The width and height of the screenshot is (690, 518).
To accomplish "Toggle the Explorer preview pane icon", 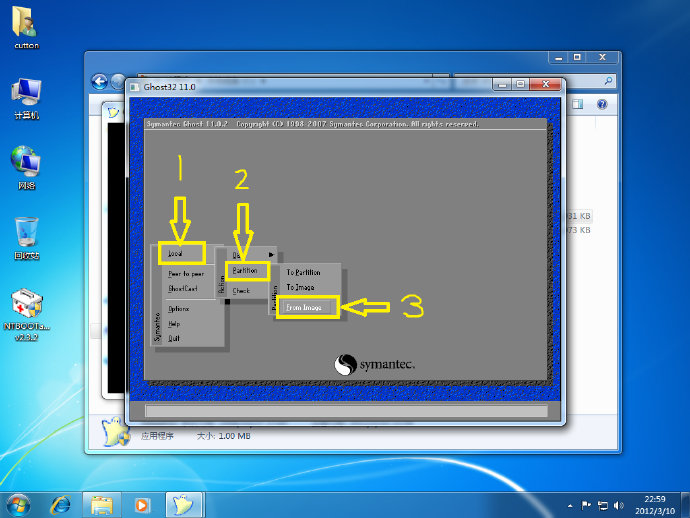I will [x=577, y=104].
